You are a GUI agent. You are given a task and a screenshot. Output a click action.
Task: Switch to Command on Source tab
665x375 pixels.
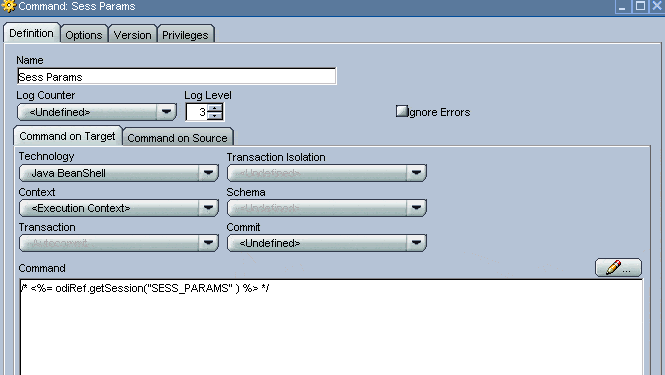tap(178, 138)
